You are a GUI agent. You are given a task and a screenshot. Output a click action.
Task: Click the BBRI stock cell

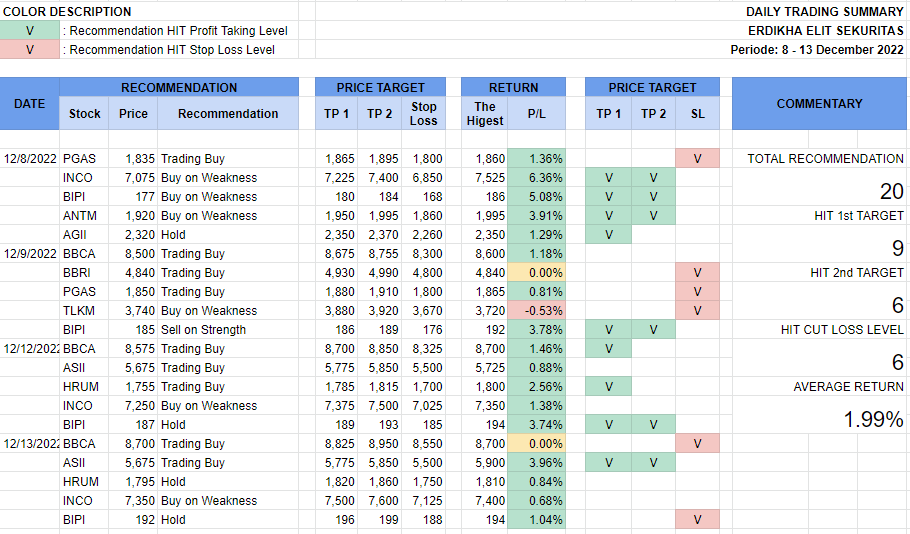[x=79, y=273]
